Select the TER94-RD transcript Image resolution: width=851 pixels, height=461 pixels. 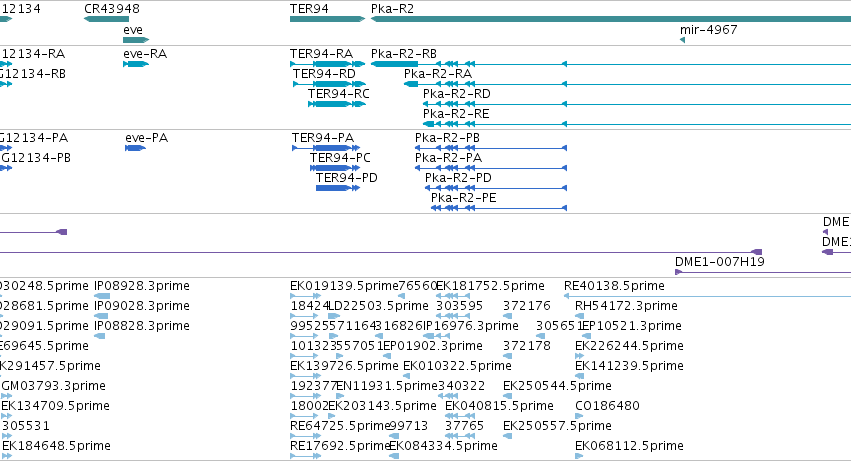click(x=329, y=84)
